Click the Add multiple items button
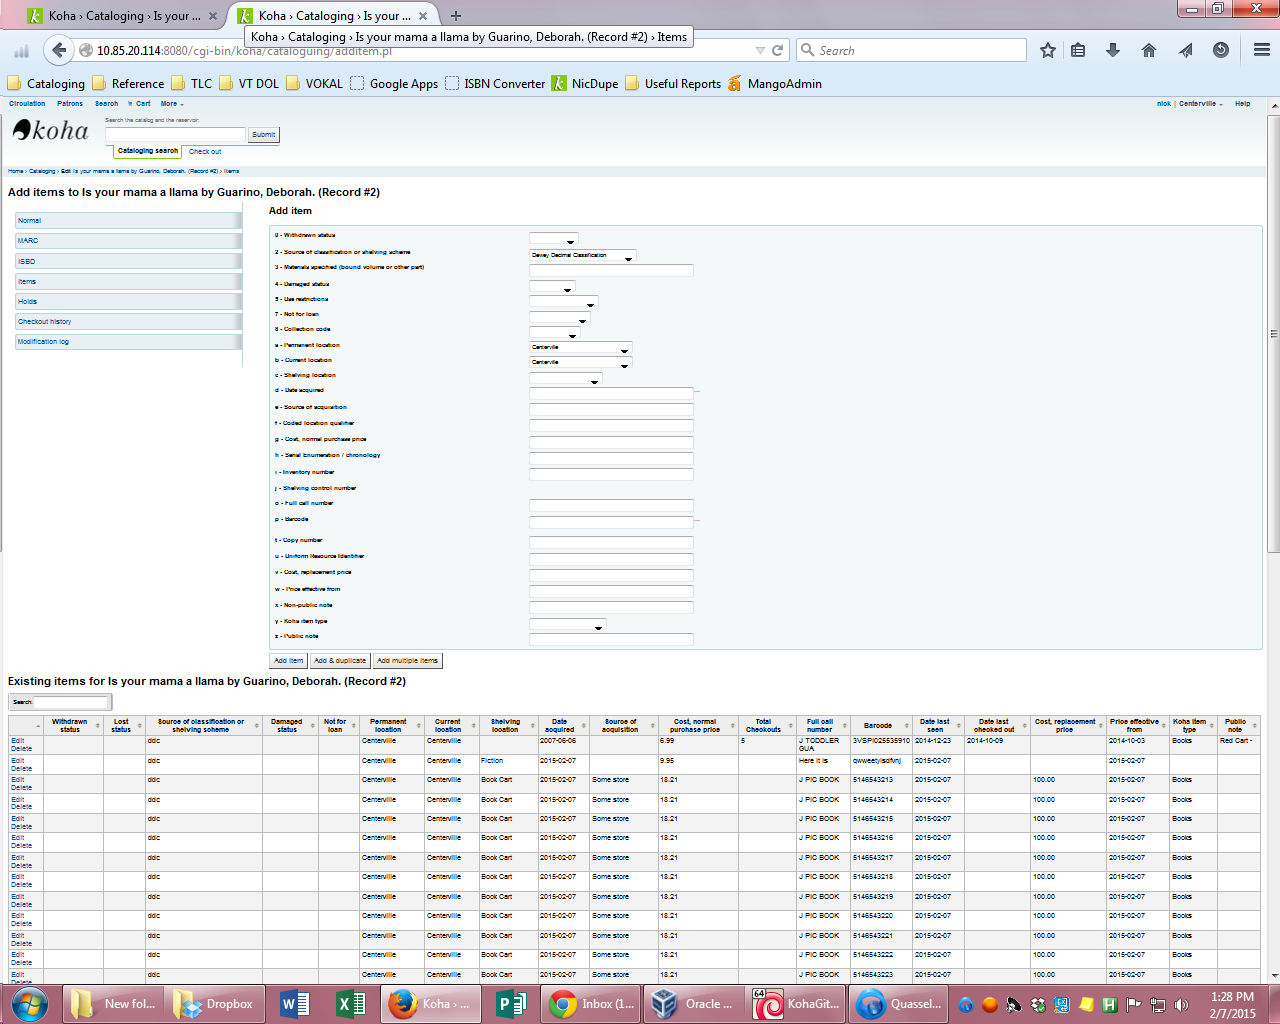Screen dimensions: 1280x1024 pos(407,661)
